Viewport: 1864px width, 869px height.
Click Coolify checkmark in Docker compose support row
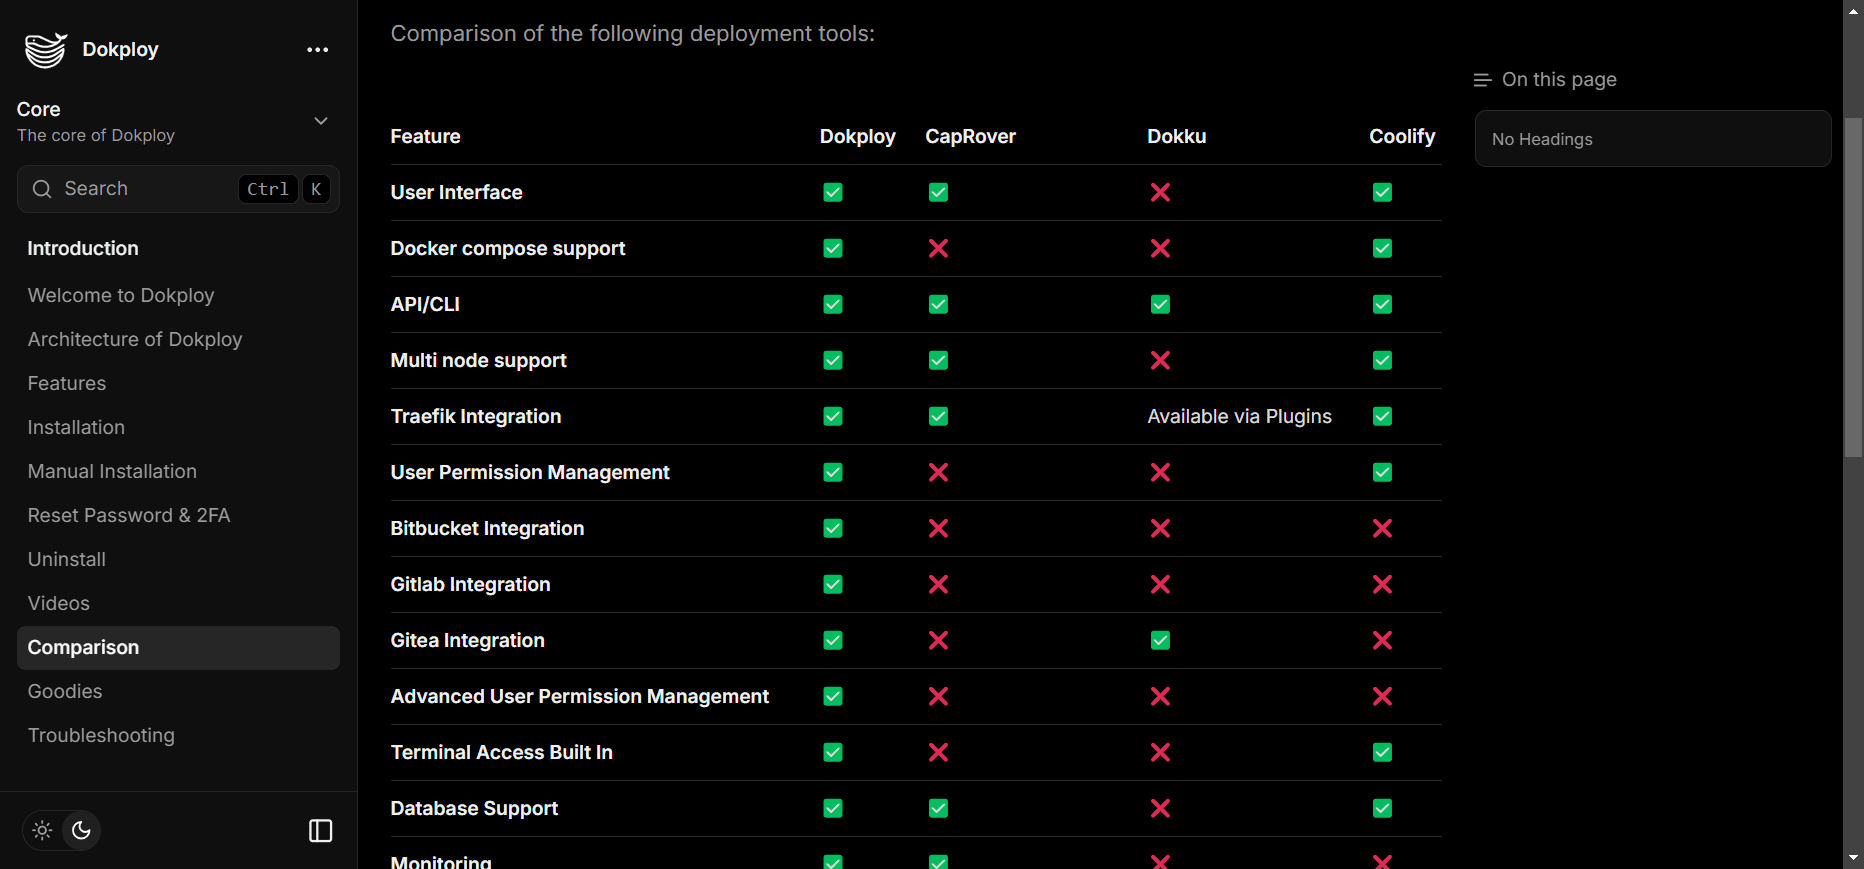(1382, 248)
